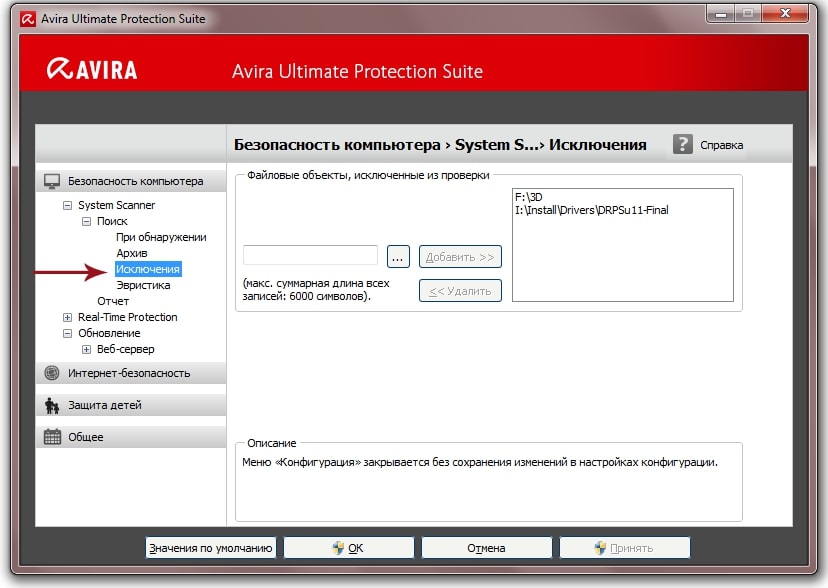Click the calendar icon beside Общее
Screen dimensions: 828x588
[x=52, y=437]
